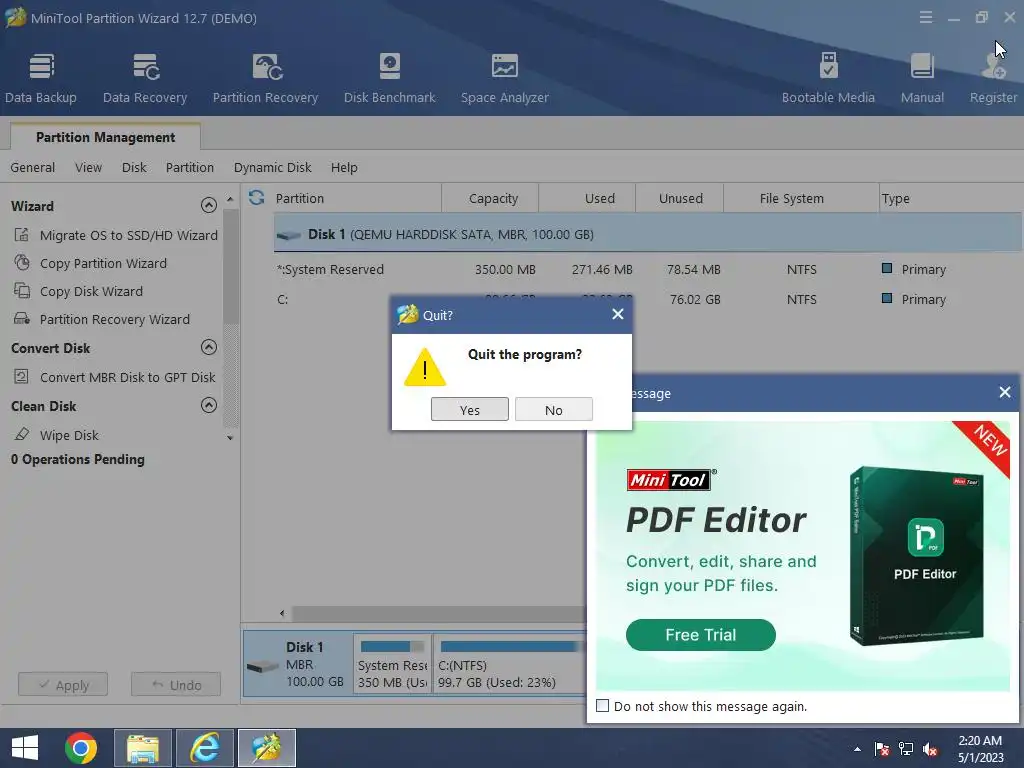1024x768 pixels.
Task: Show hidden system tray icons
Action: coord(857,749)
